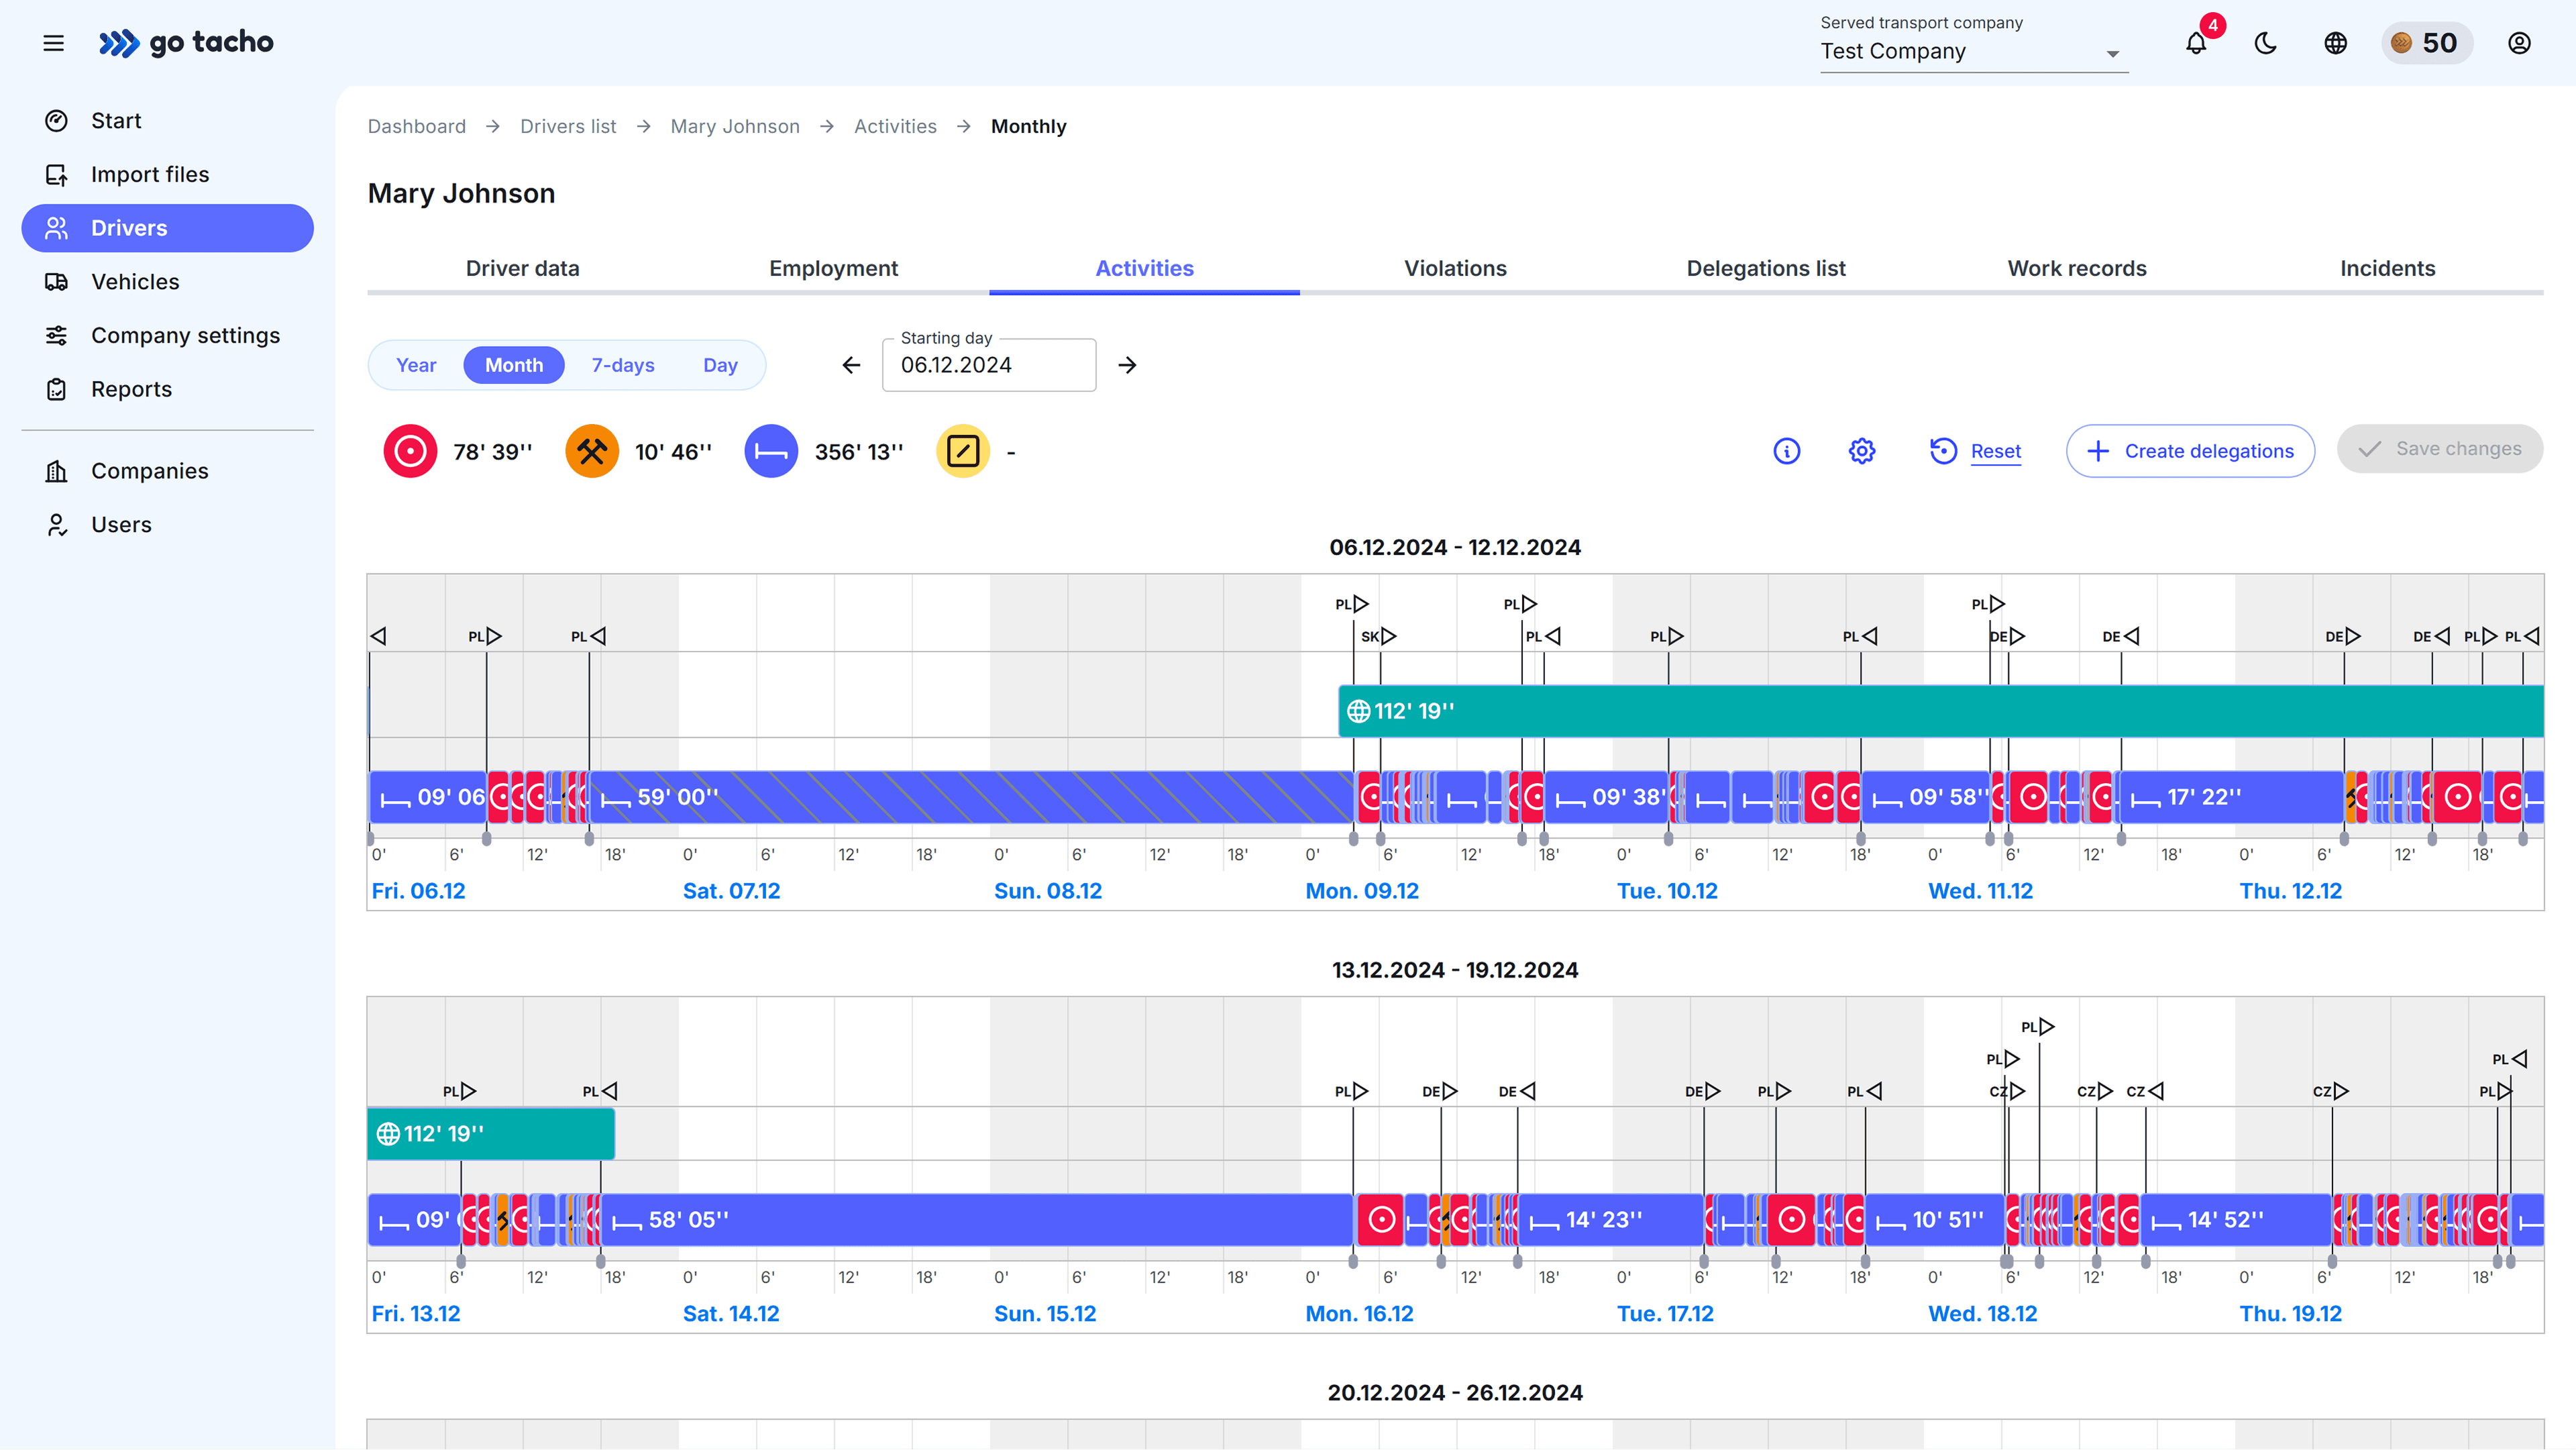Open the user account icon
Viewport: 2576px width, 1450px height.
coord(2519,43)
